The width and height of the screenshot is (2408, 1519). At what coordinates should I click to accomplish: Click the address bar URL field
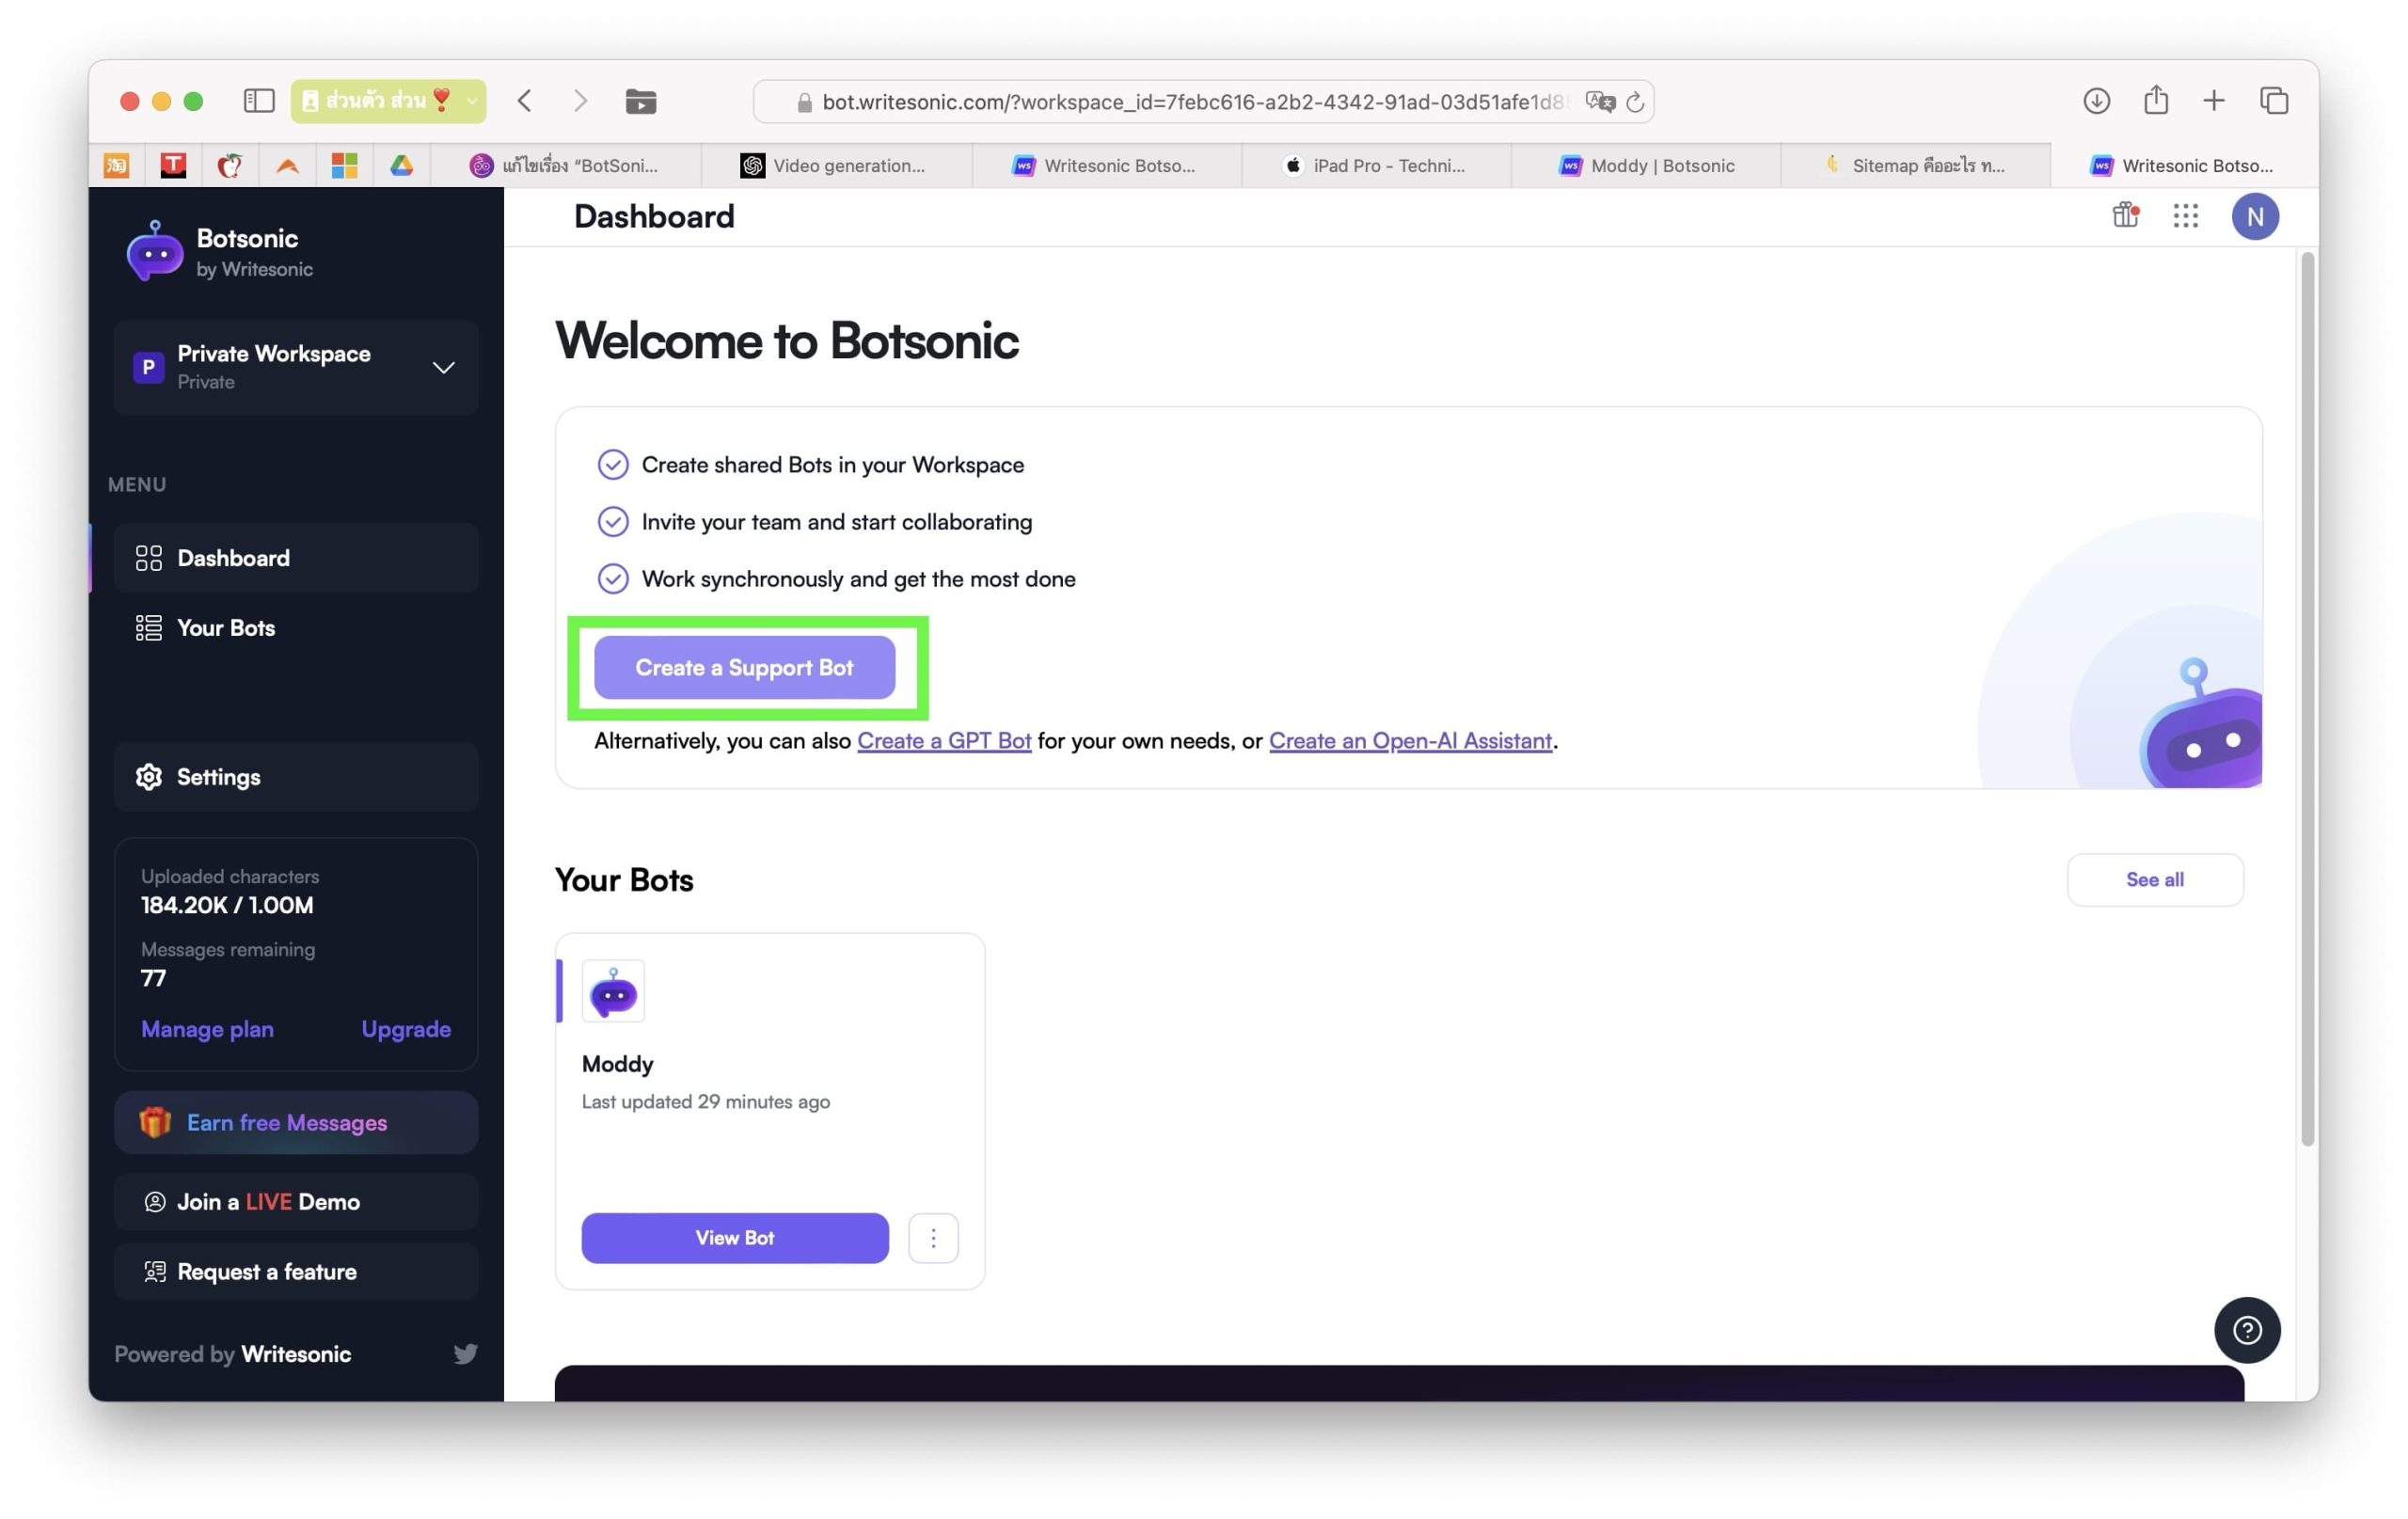click(x=1190, y=102)
